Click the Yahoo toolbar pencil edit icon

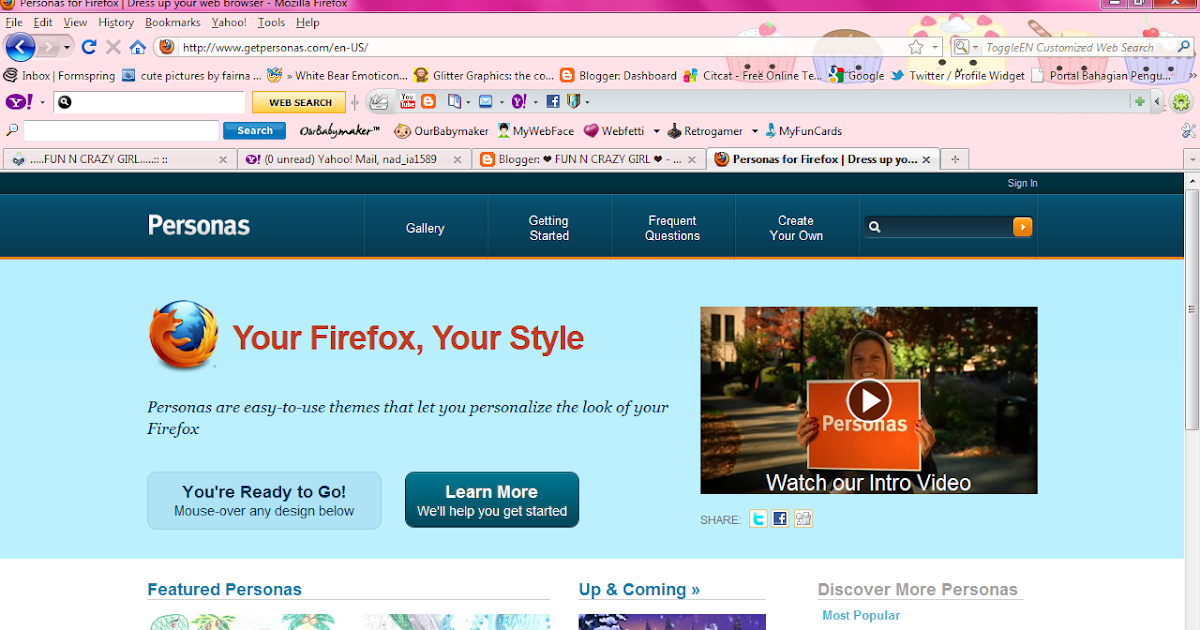tap(379, 101)
